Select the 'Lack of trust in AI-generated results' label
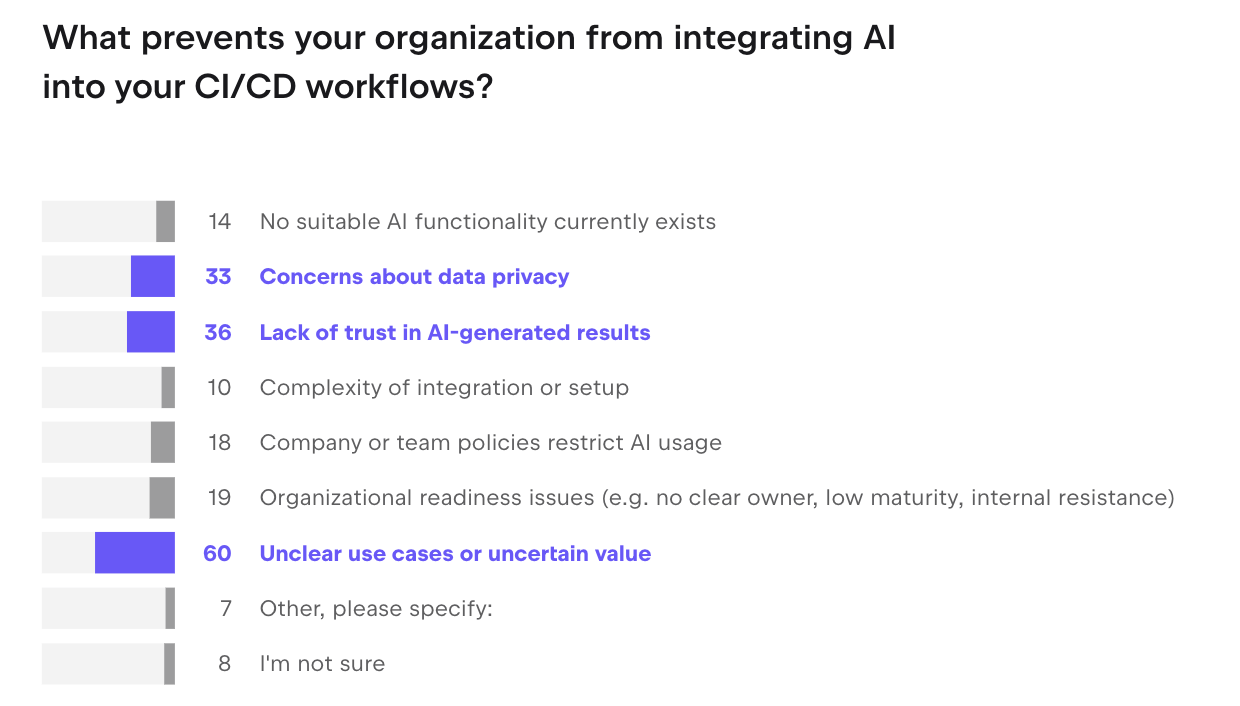 [455, 332]
